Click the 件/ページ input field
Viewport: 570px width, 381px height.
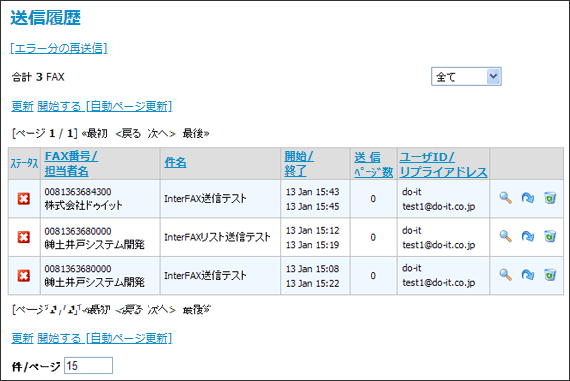tap(88, 365)
